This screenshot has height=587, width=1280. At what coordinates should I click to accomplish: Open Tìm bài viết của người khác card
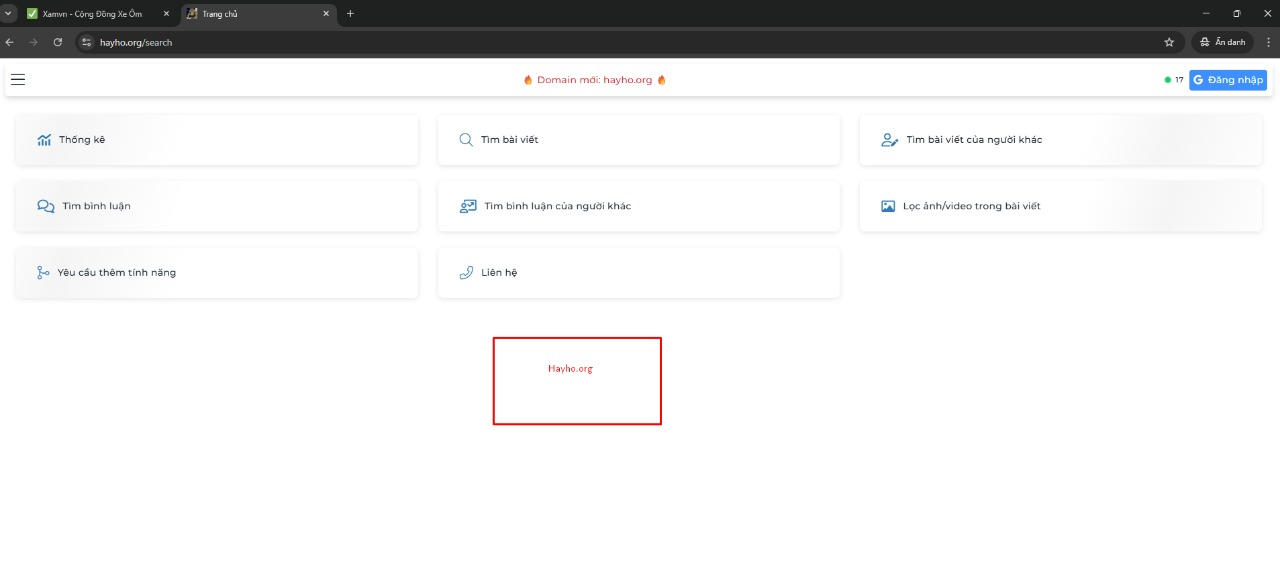(x=1060, y=140)
